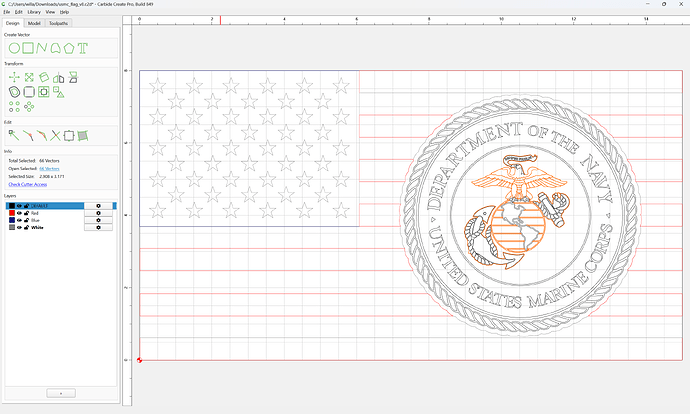
Task: Select the Crop/bounding box edit tool
Action: click(69, 136)
